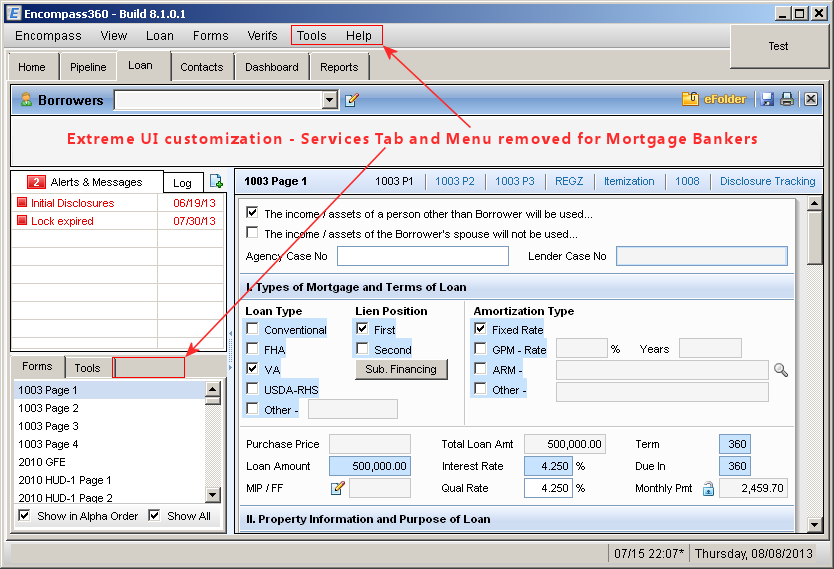Check the FHA loan type

(x=252, y=349)
